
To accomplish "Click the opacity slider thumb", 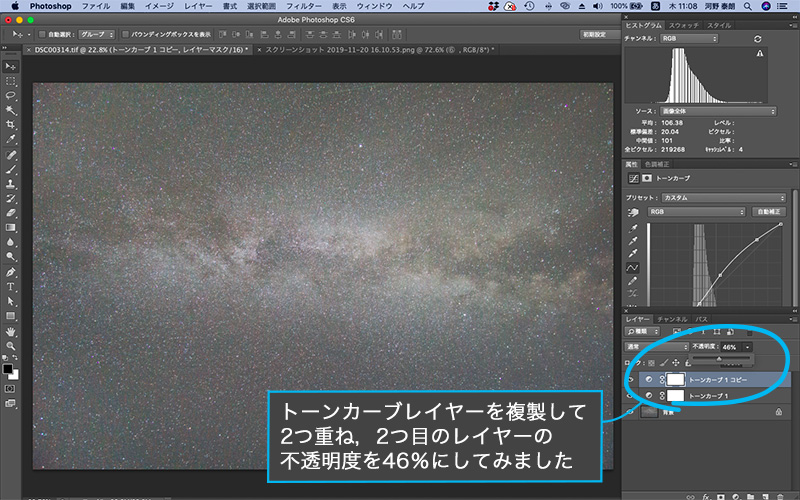I will click(719, 359).
